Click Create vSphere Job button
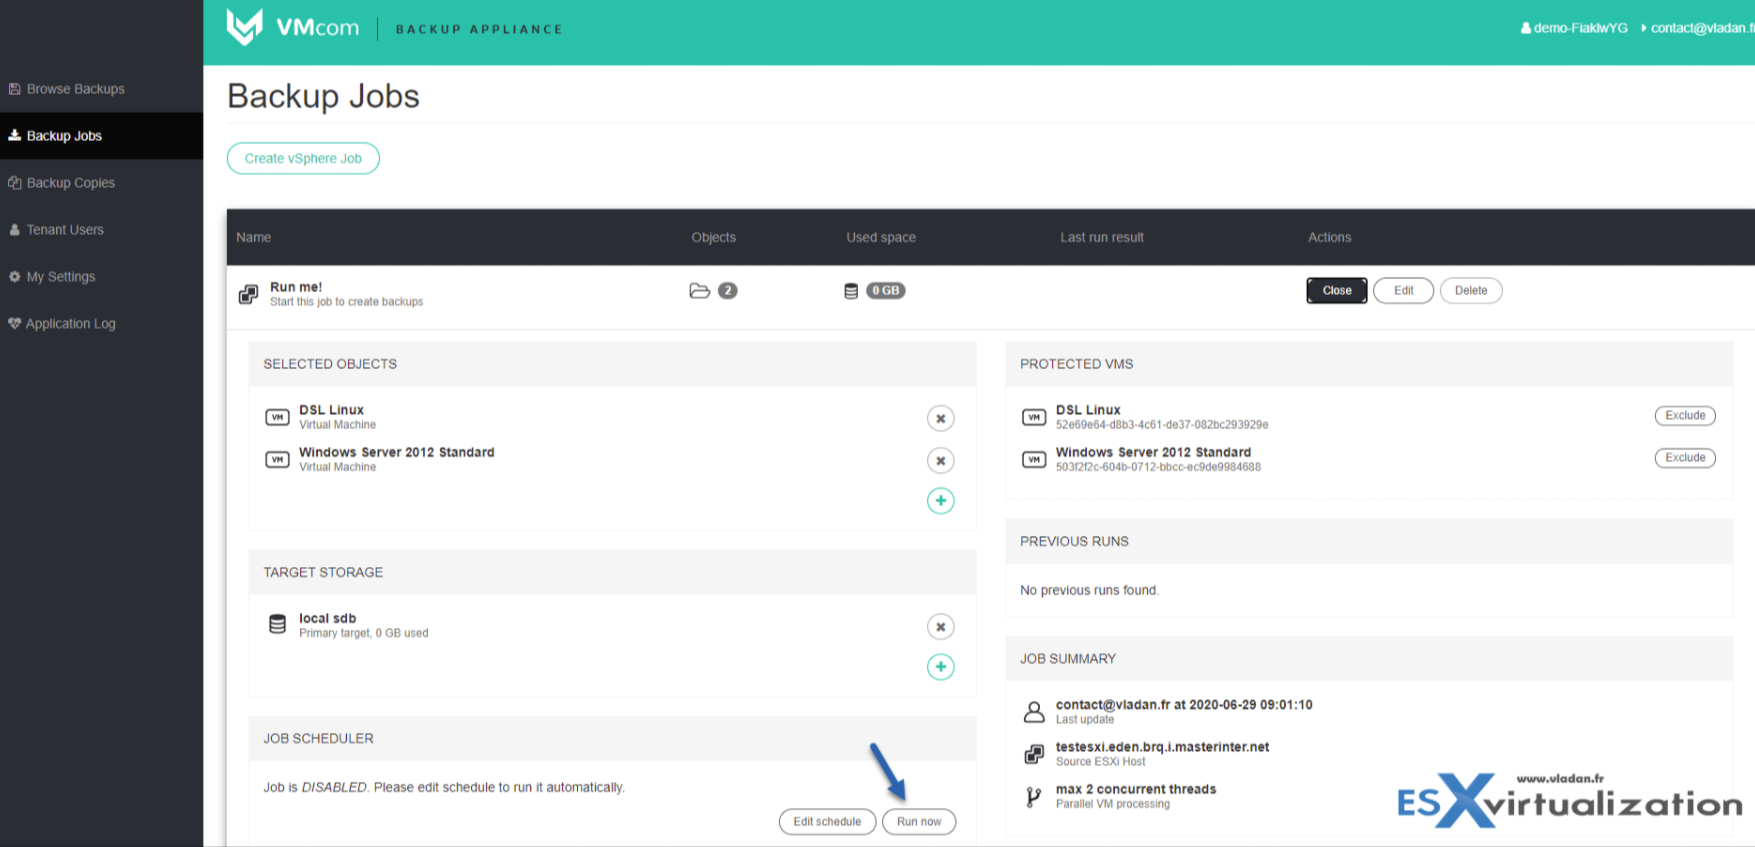Screen dimensions: 1755x847 pos(303,158)
